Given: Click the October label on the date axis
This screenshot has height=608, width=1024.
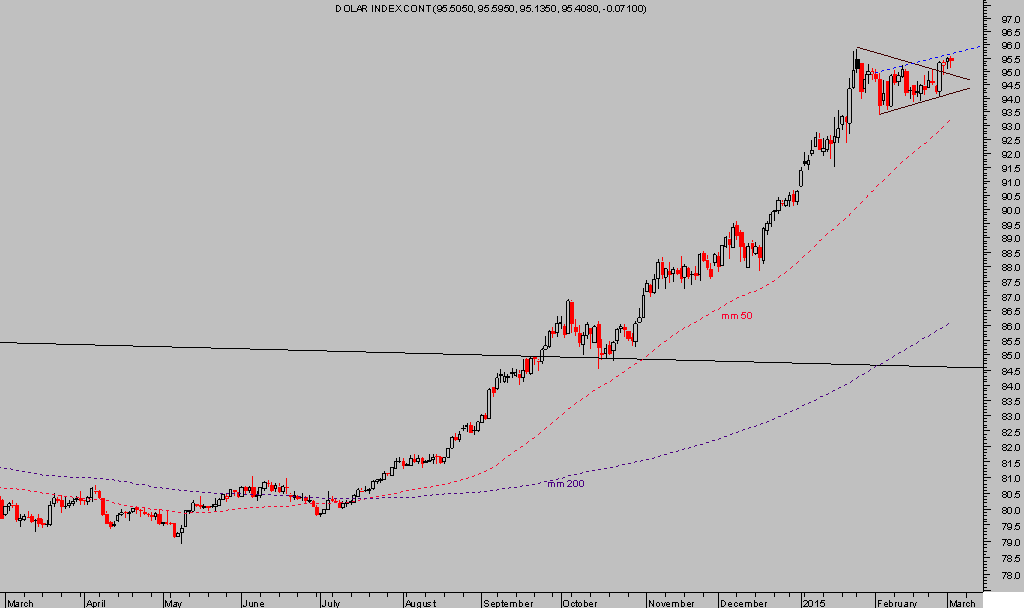Looking at the screenshot, I should pyautogui.click(x=577, y=603).
